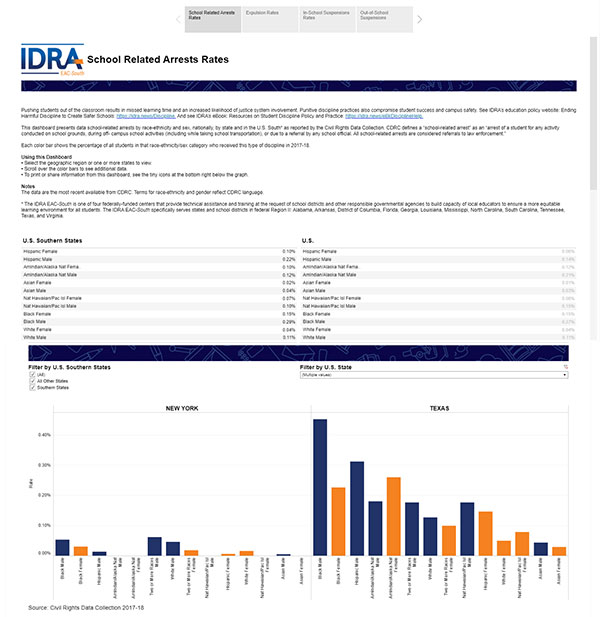
Task: Click the left arrow of tab strip
Action: click(x=176, y=18)
